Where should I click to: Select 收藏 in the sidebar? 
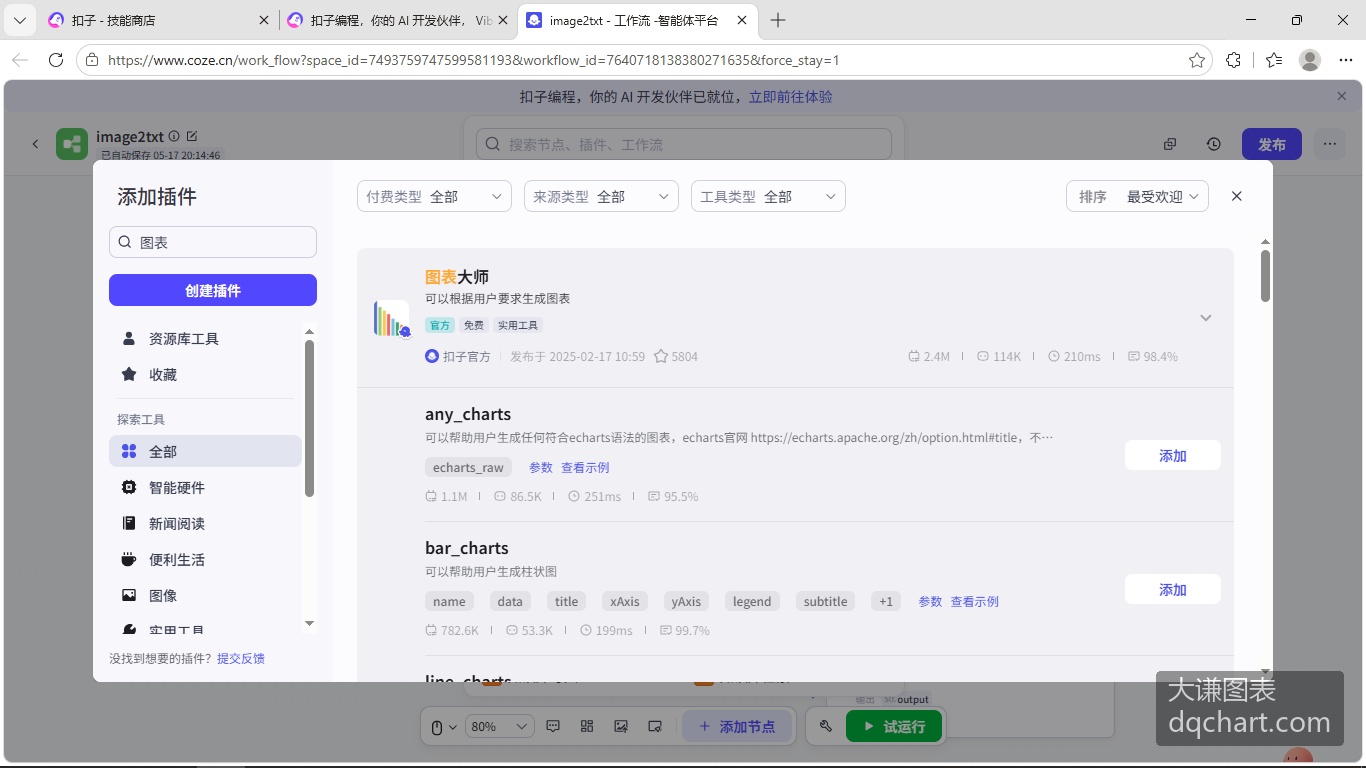205,375
